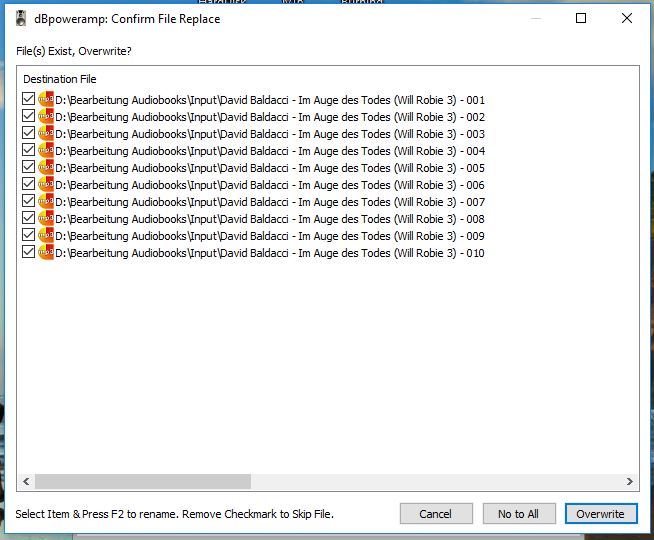Viewport: 654px width, 540px height.
Task: Click the file icon for track 003
Action: pos(45,134)
